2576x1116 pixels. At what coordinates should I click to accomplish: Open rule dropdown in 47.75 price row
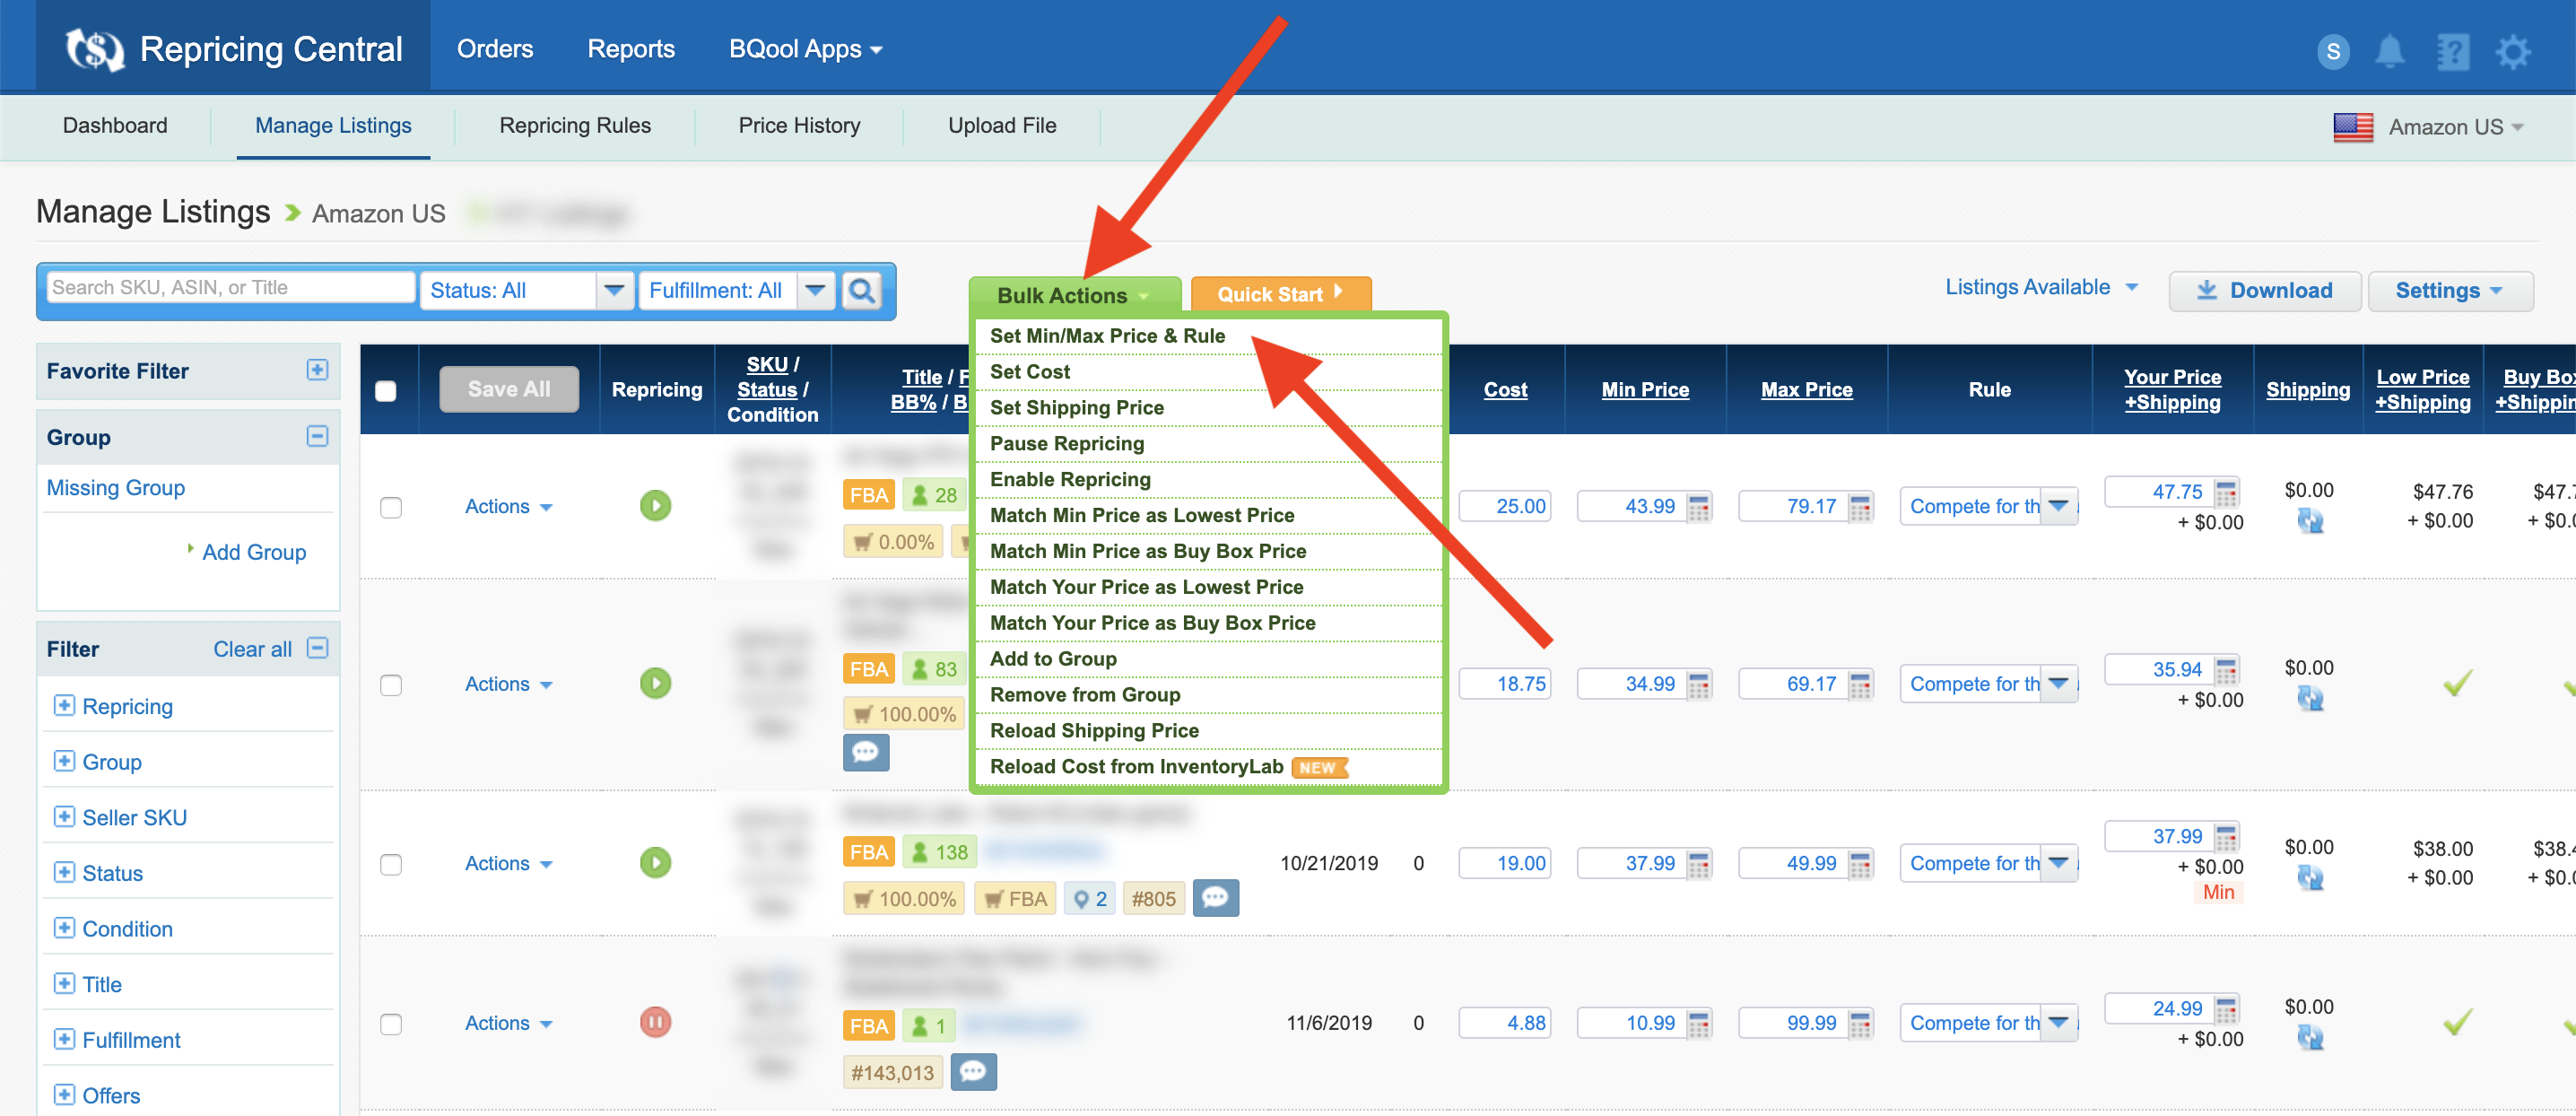1988,507
